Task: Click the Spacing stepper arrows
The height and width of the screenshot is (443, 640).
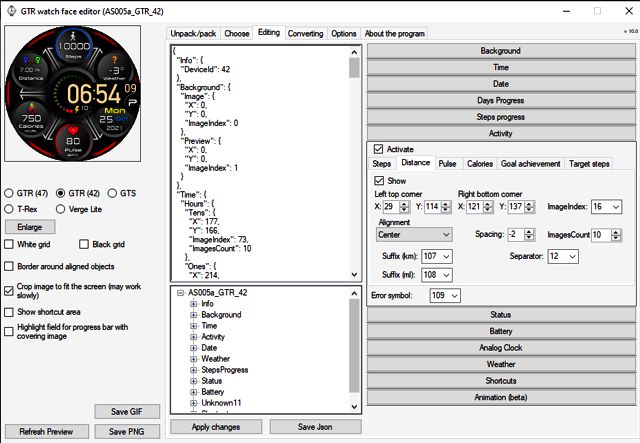Action: click(529, 234)
